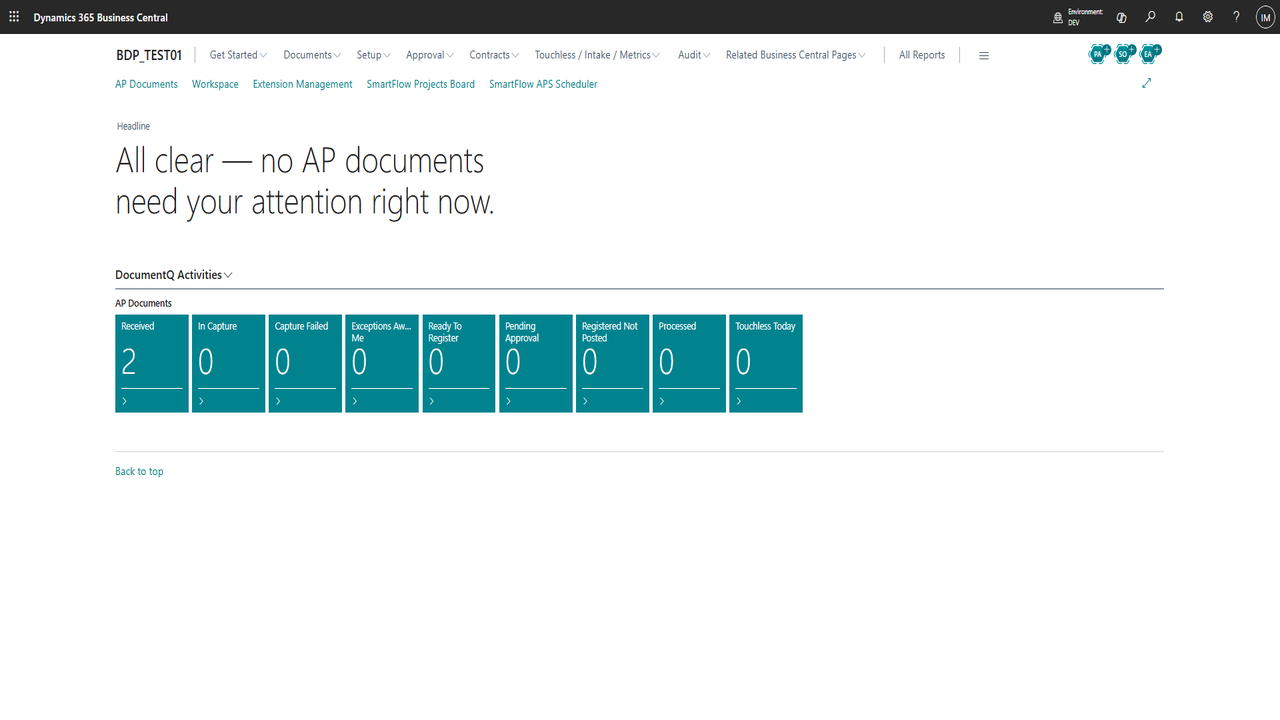Screen dimensions: 1280x720
Task: Open the app launcher waffle icon
Action: (x=14, y=17)
